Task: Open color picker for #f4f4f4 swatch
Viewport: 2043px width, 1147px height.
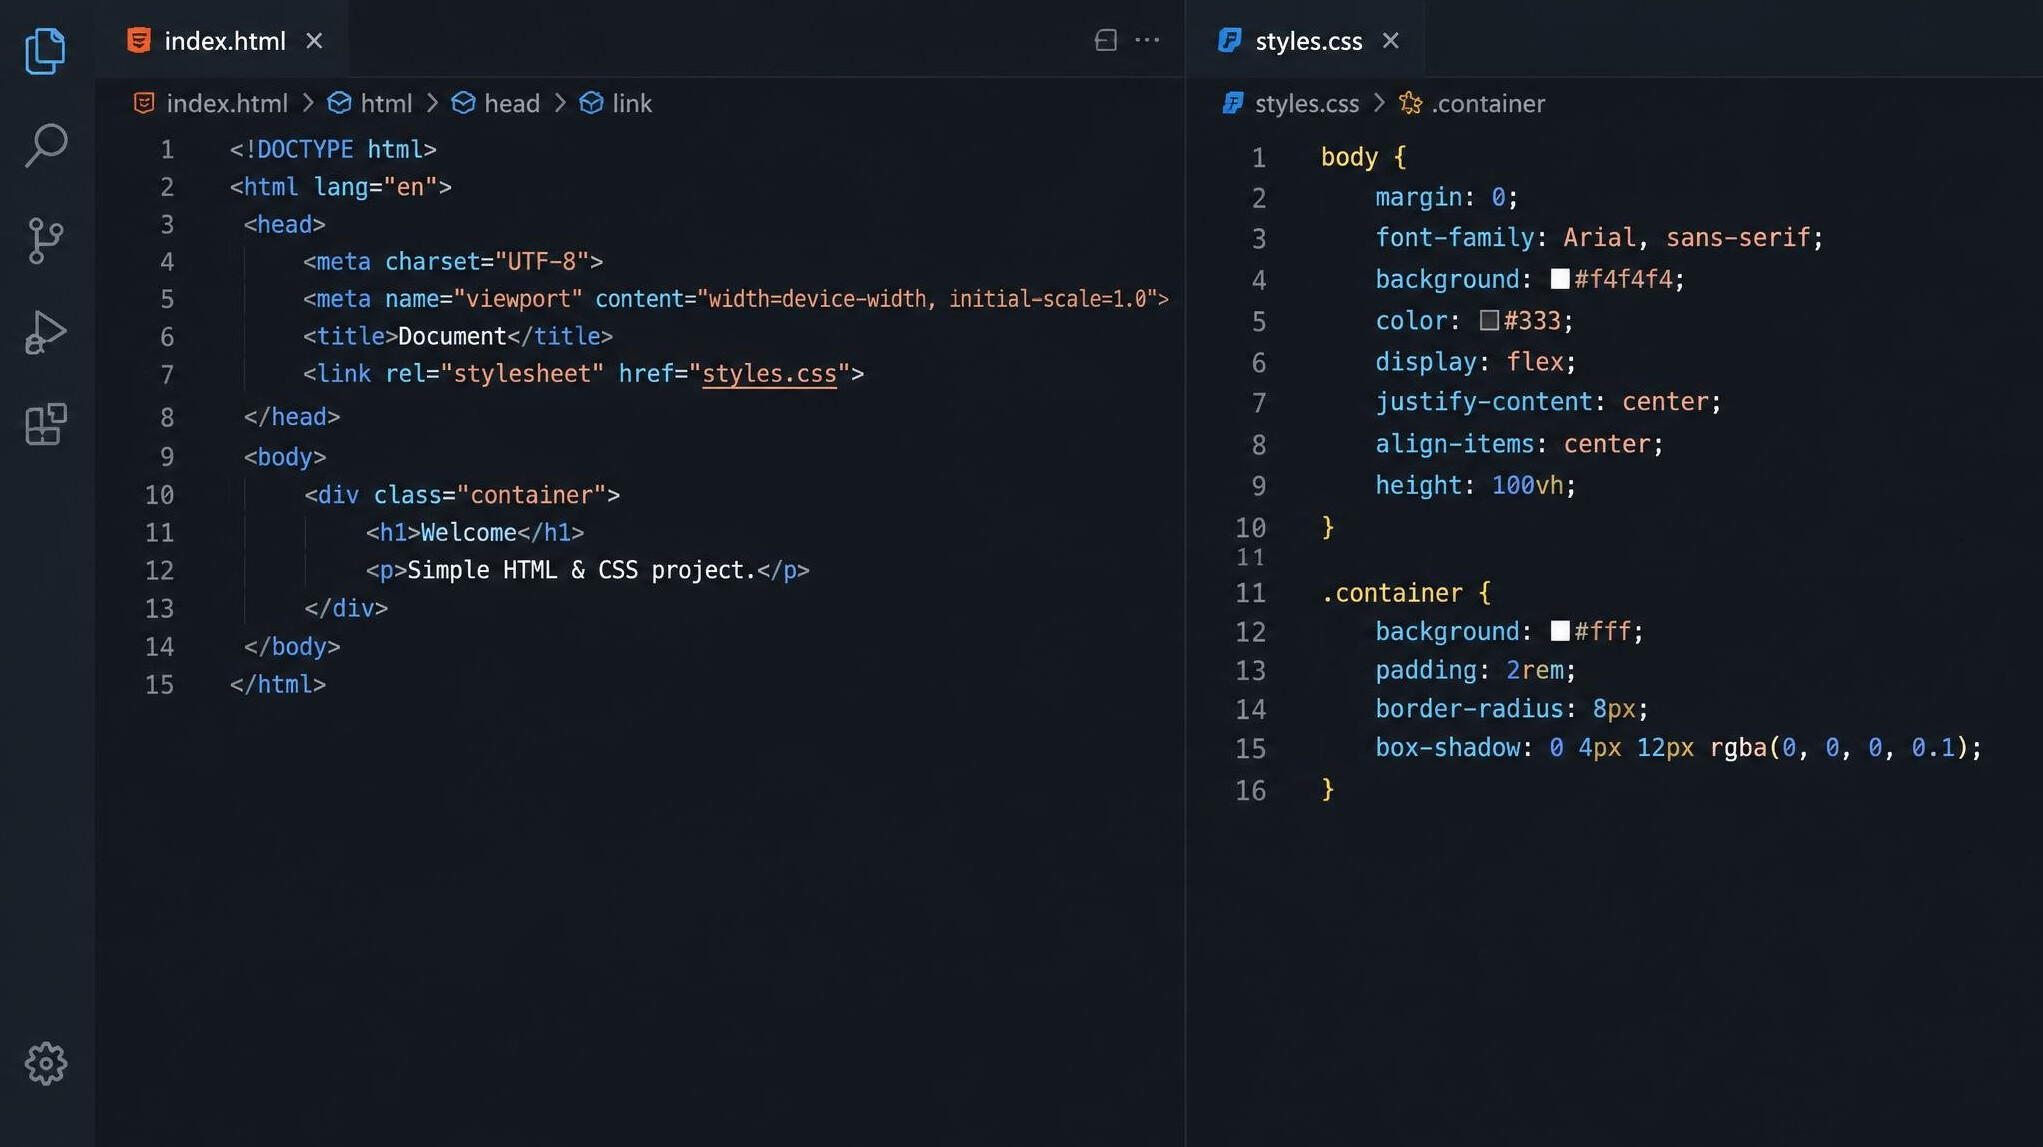Action: [1560, 279]
